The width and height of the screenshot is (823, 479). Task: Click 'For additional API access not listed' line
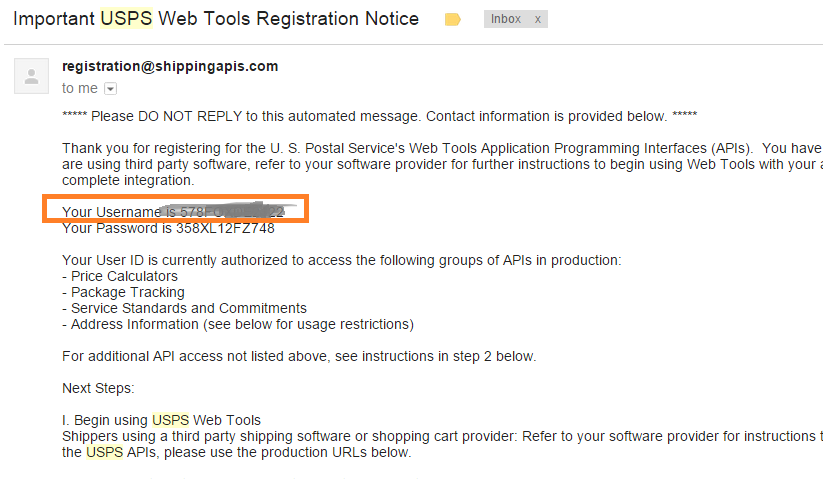(299, 357)
